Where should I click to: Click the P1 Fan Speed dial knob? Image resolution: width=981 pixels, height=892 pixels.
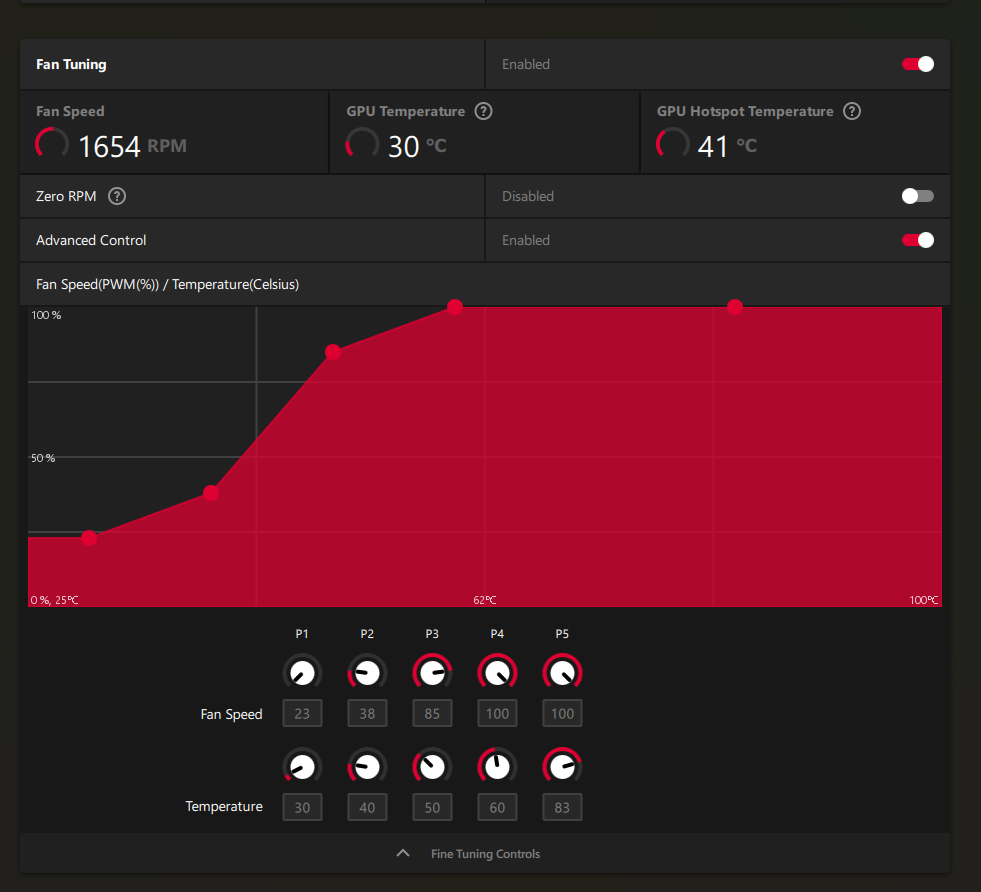coord(302,673)
